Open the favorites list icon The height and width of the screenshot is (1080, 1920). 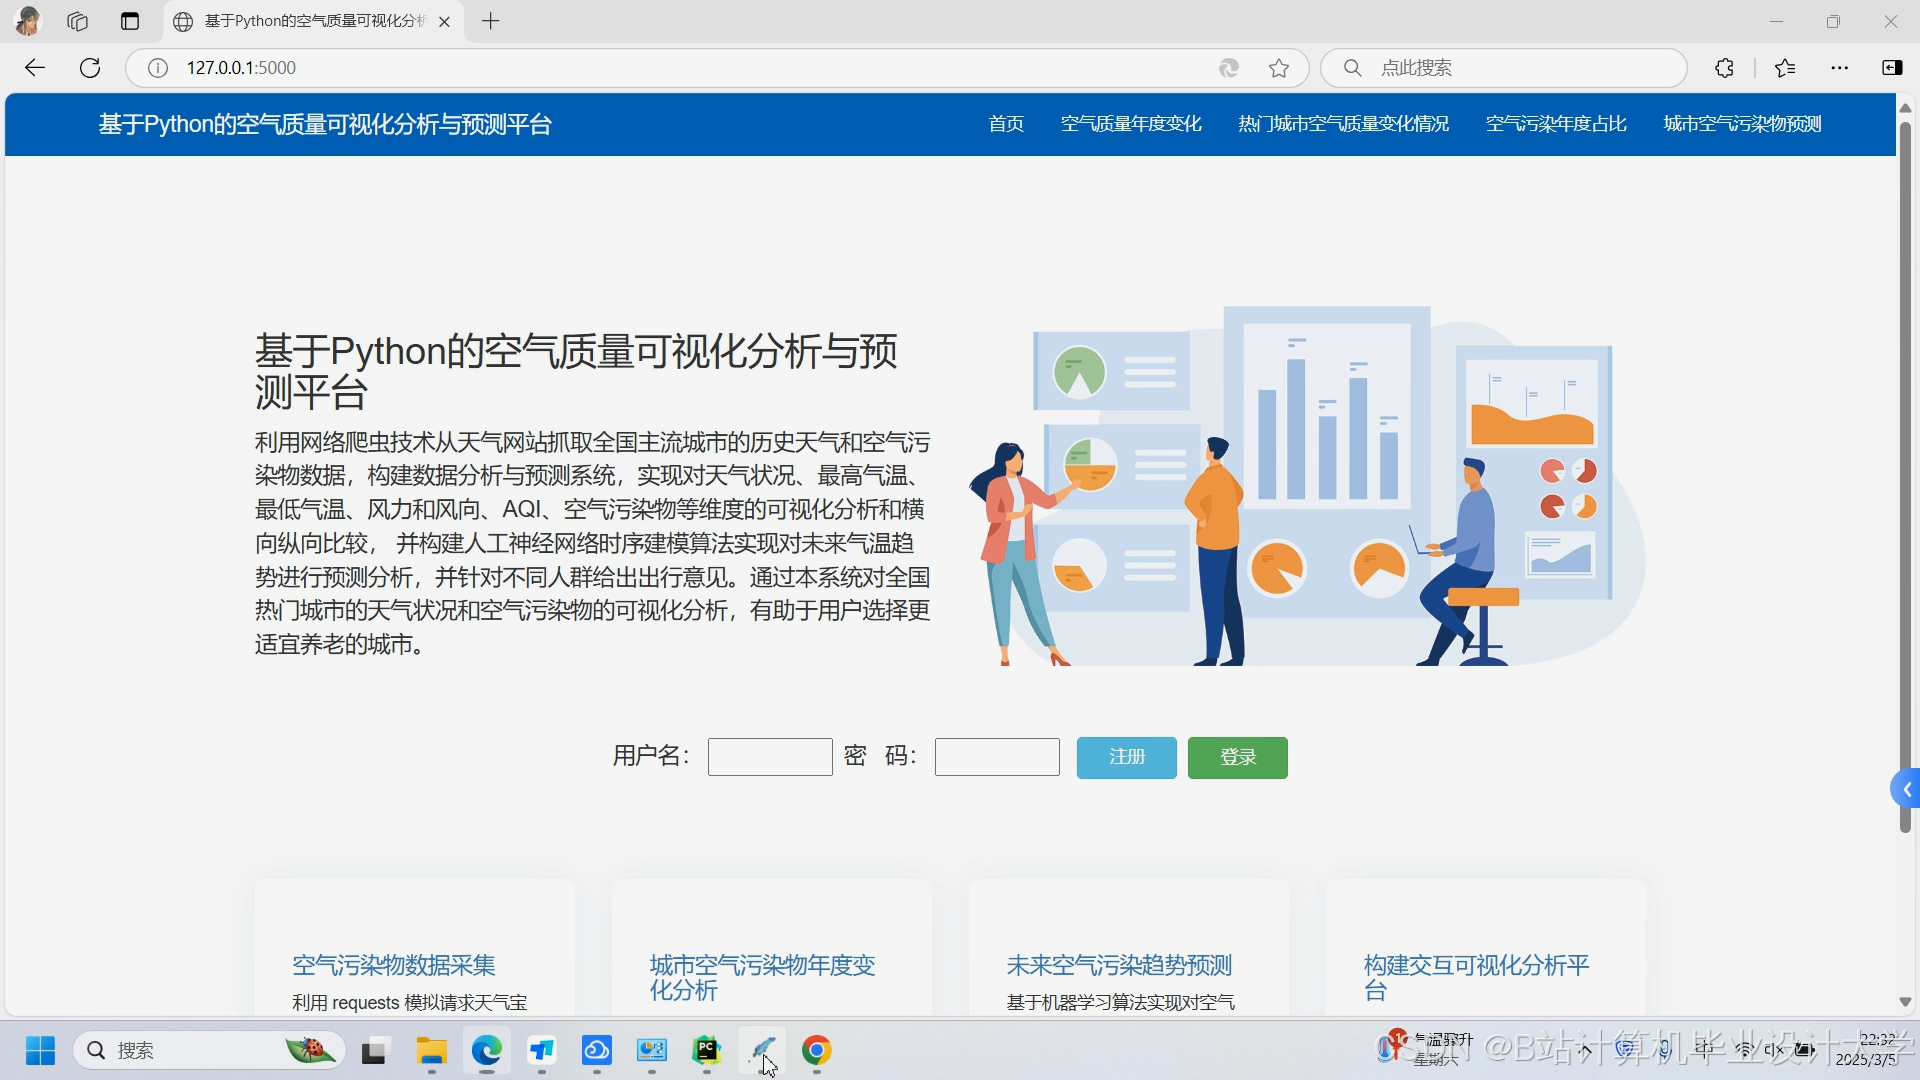click(x=1785, y=68)
